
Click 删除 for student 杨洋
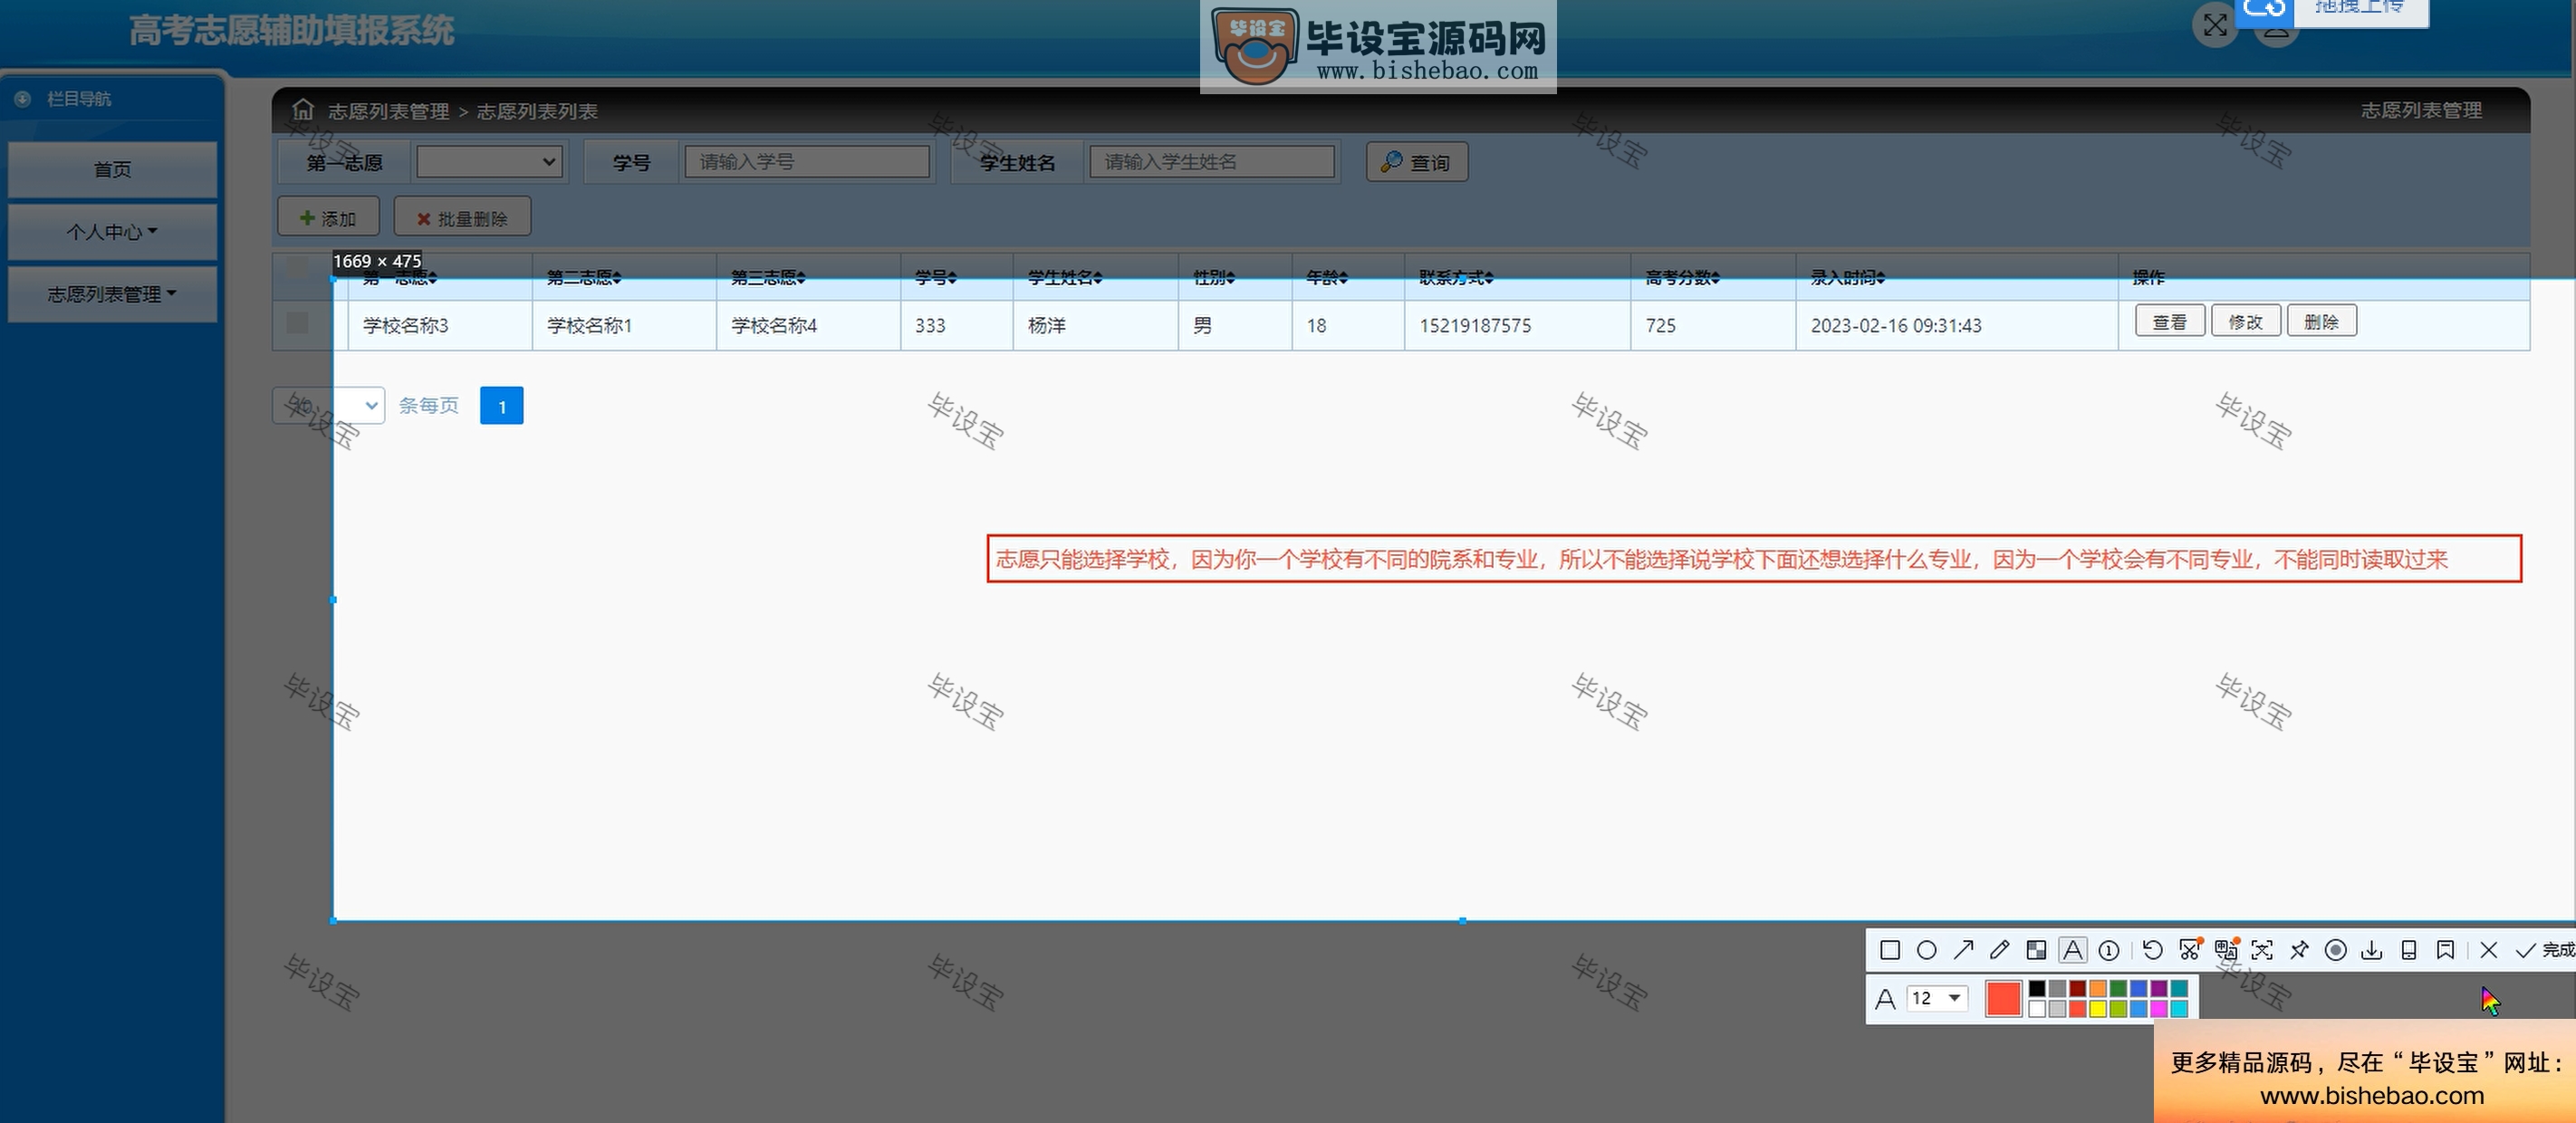2322,321
